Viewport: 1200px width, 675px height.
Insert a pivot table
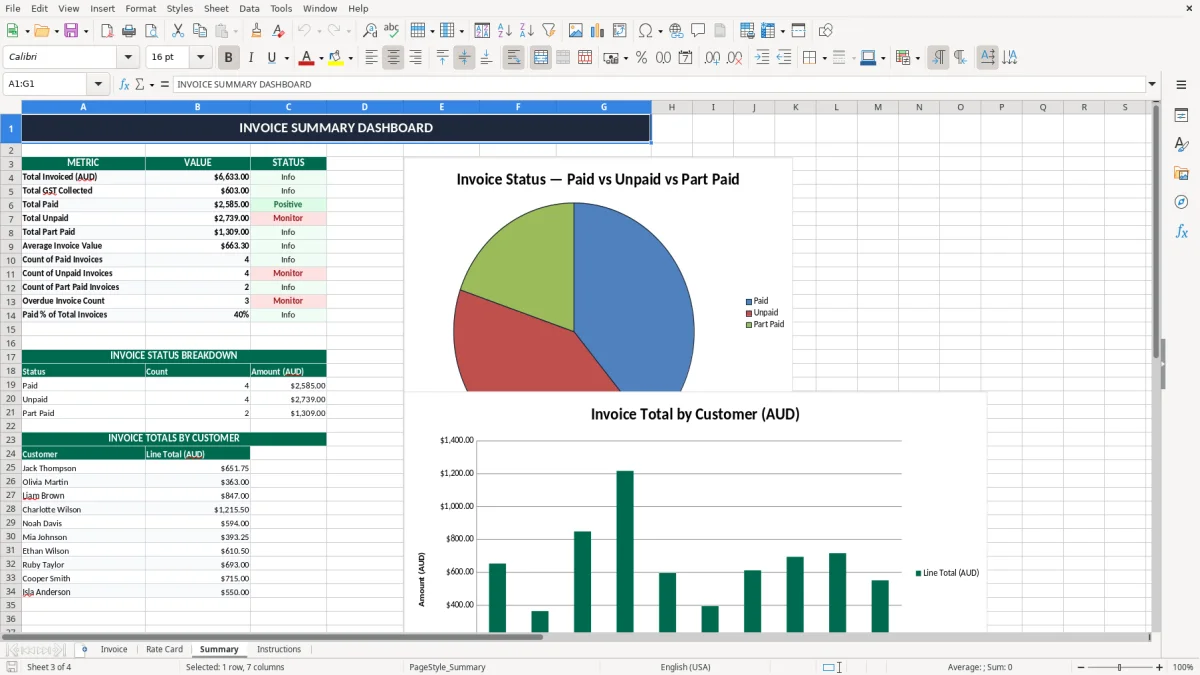[620, 31]
